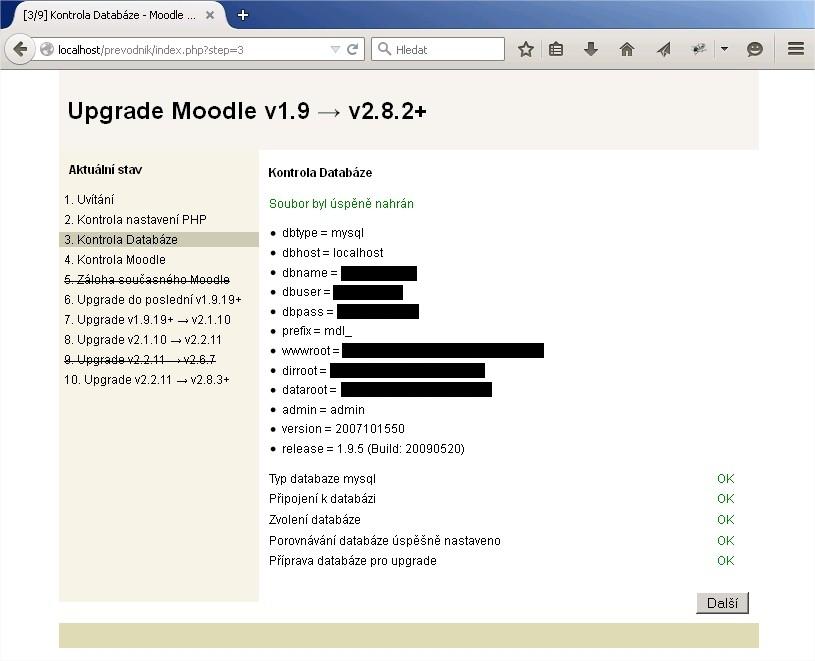This screenshot has height=661, width=815.
Task: Click the 'Soubor byl úspěně nahrán' message
Action: (341, 204)
